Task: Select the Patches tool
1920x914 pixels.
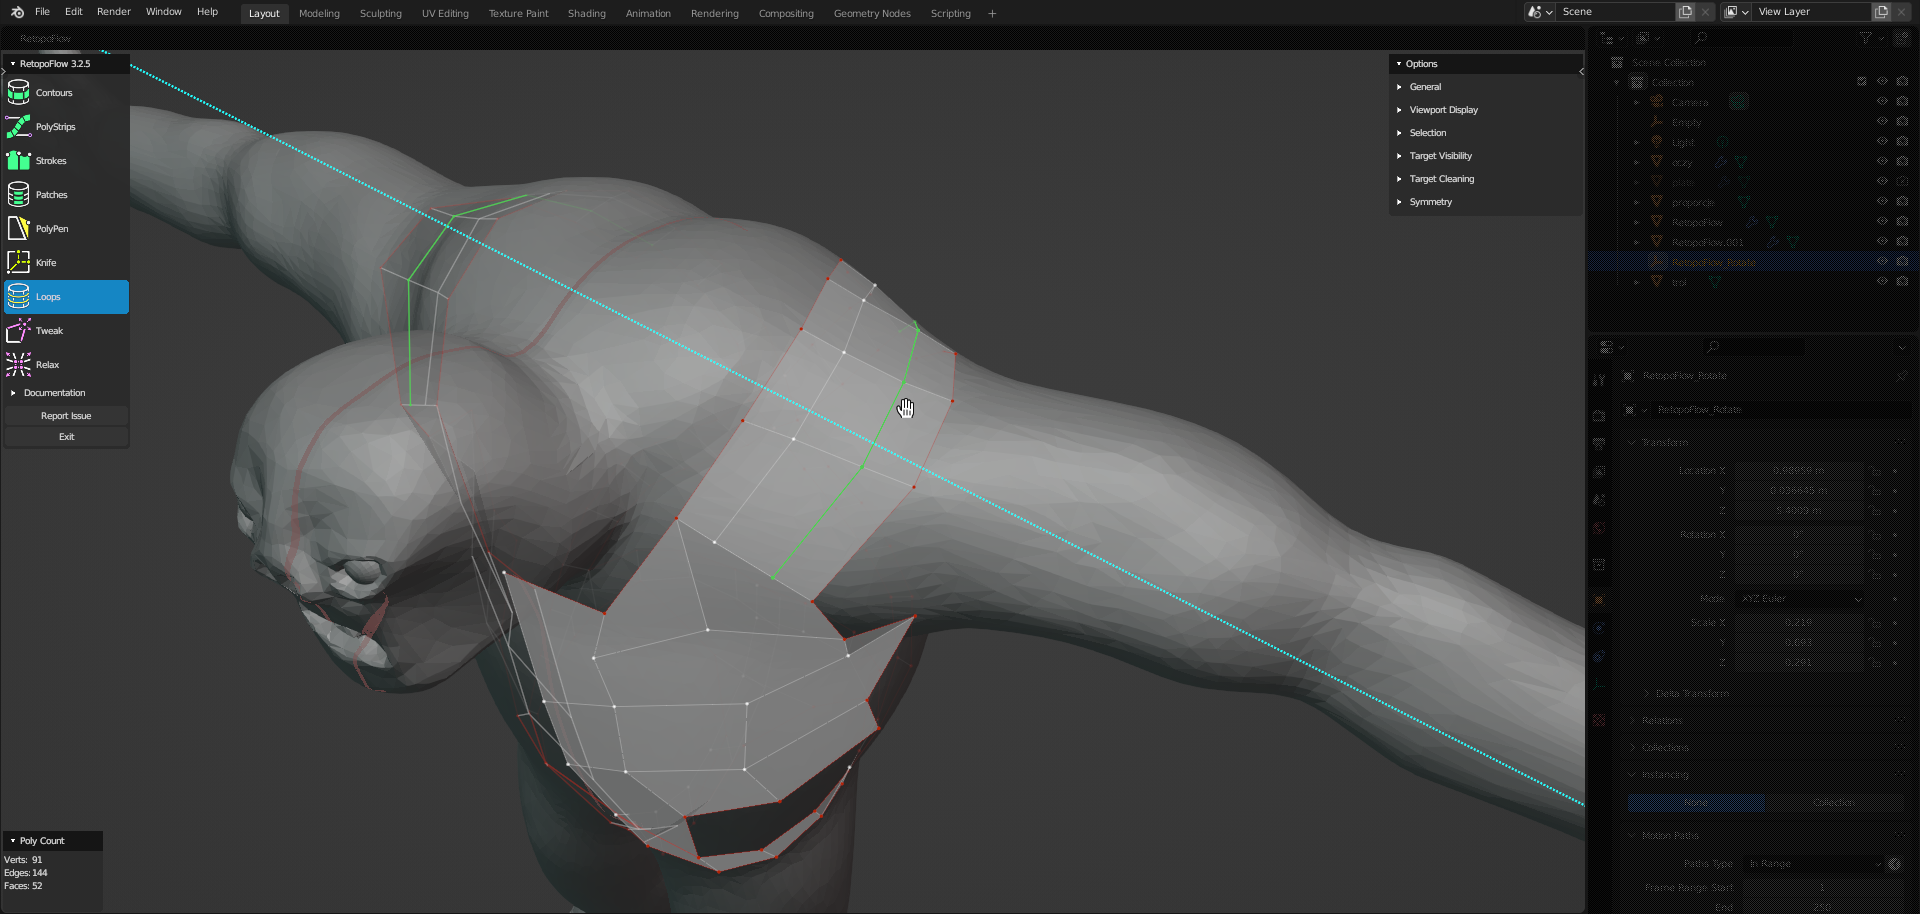Action: 66,195
